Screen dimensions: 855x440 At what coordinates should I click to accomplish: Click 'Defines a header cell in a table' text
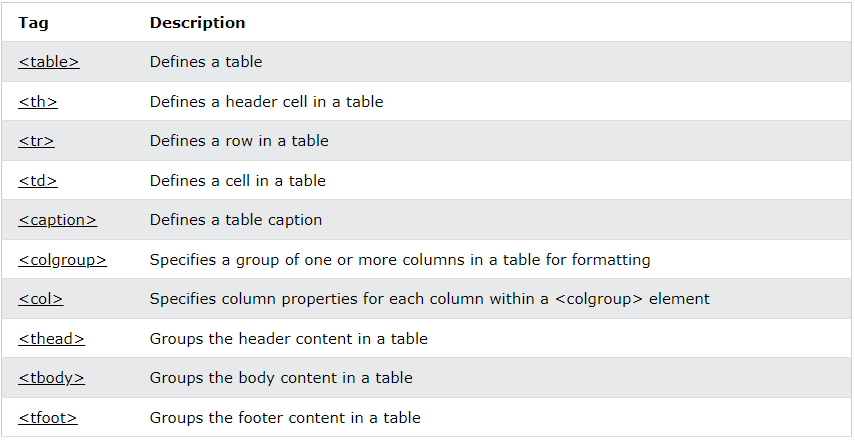click(x=267, y=101)
